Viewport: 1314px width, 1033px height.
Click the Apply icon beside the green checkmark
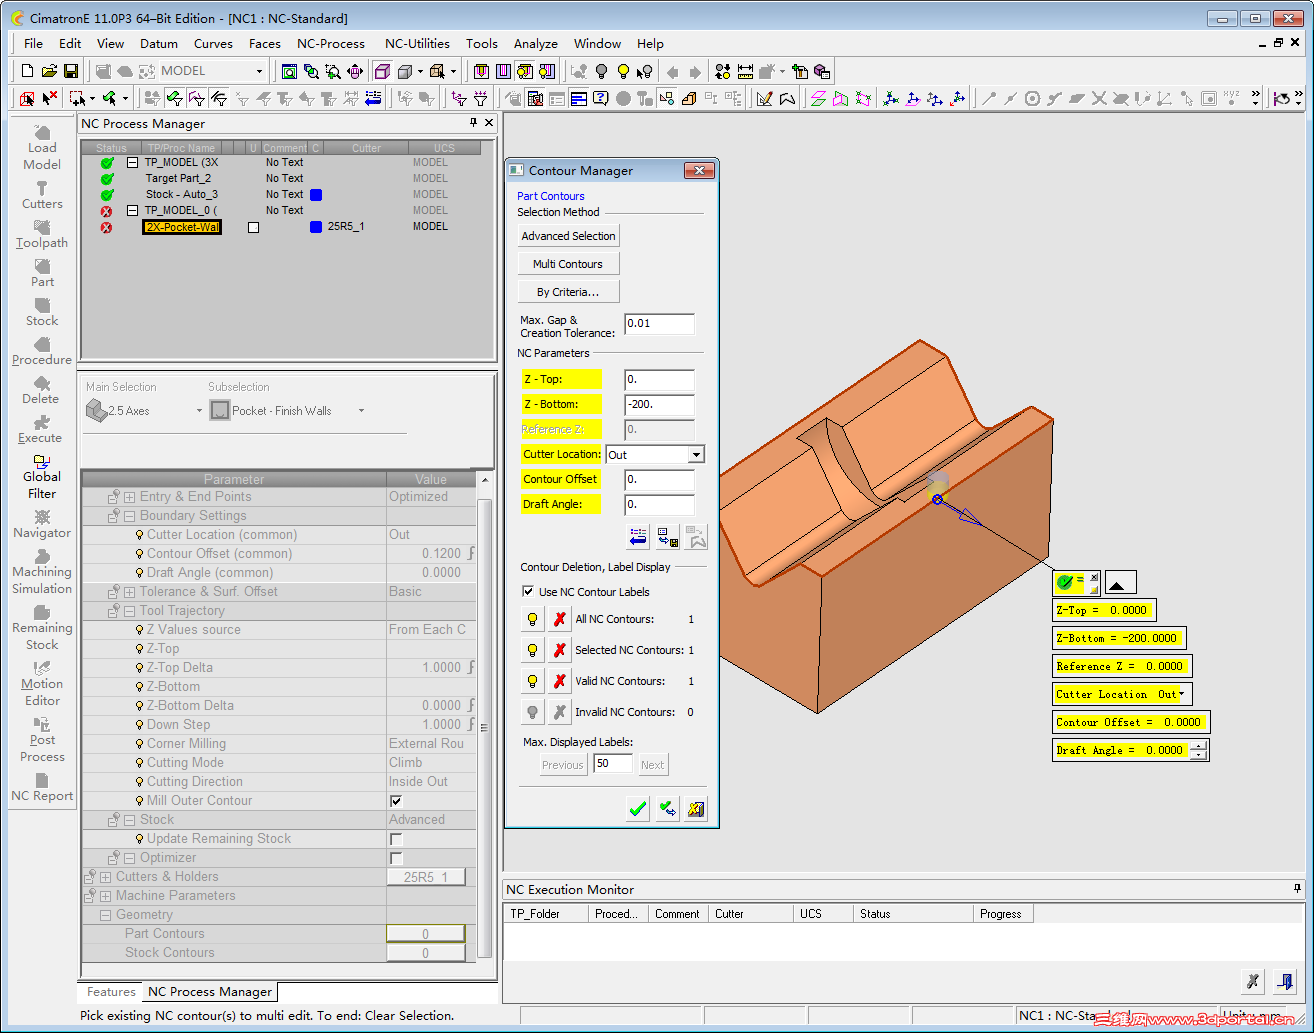pos(667,809)
